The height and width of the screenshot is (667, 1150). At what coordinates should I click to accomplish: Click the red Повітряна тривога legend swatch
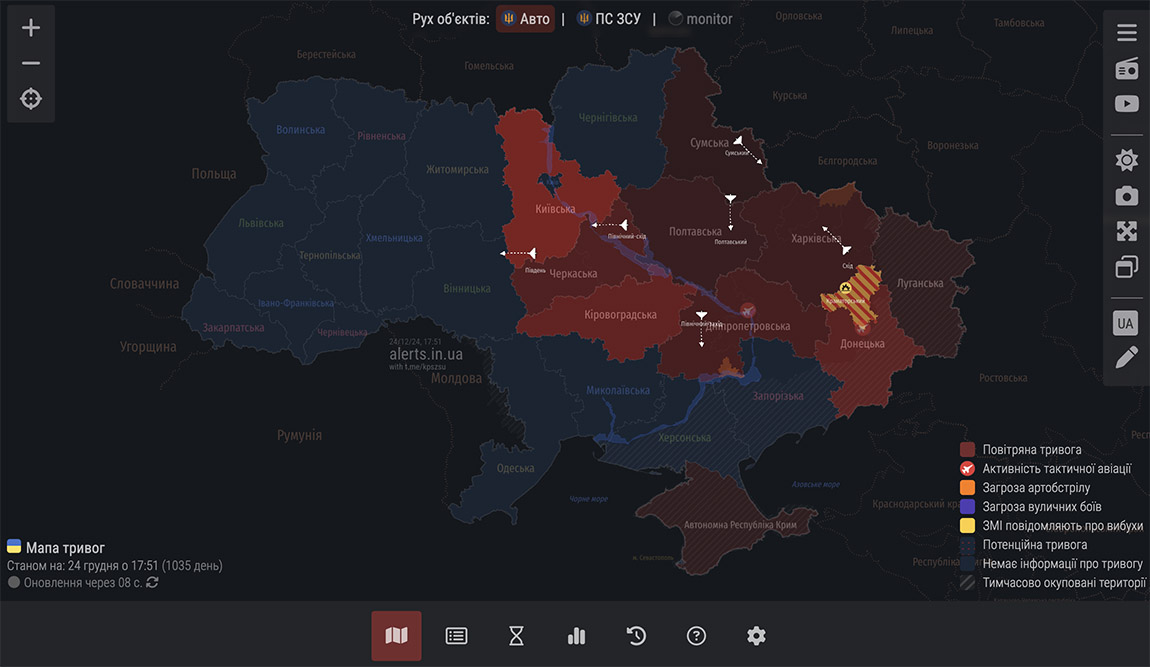click(967, 450)
